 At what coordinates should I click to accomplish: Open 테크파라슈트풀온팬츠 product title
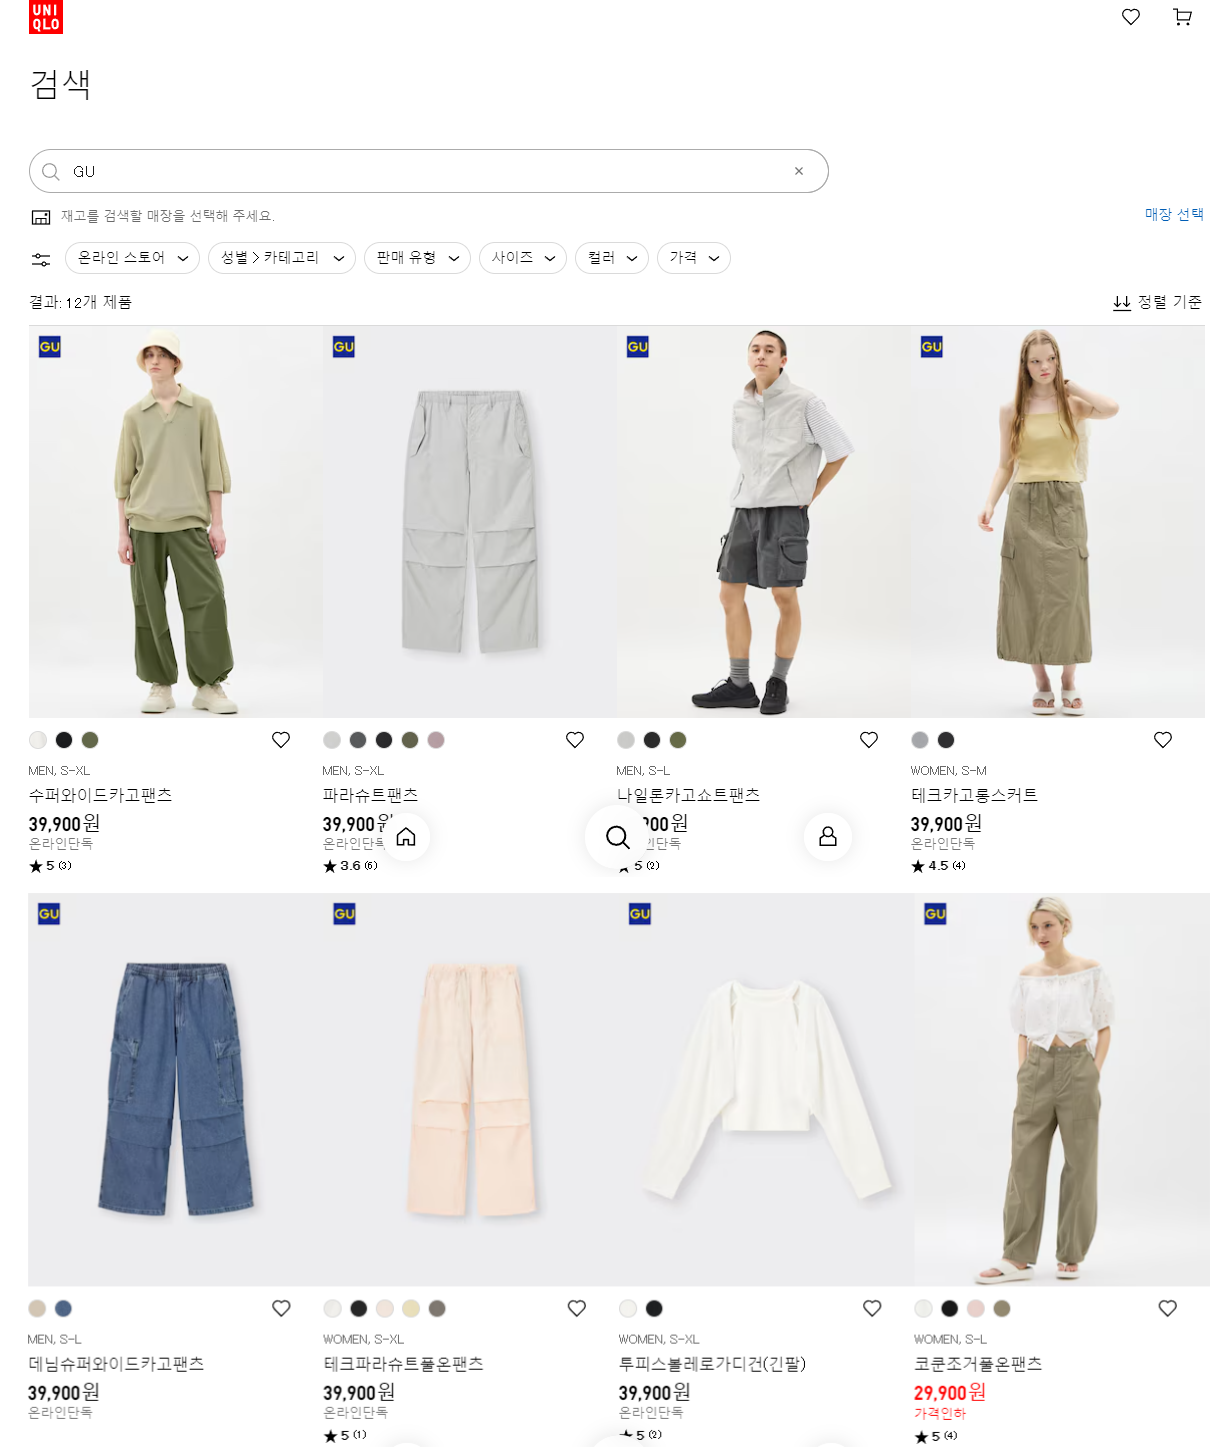point(403,1364)
